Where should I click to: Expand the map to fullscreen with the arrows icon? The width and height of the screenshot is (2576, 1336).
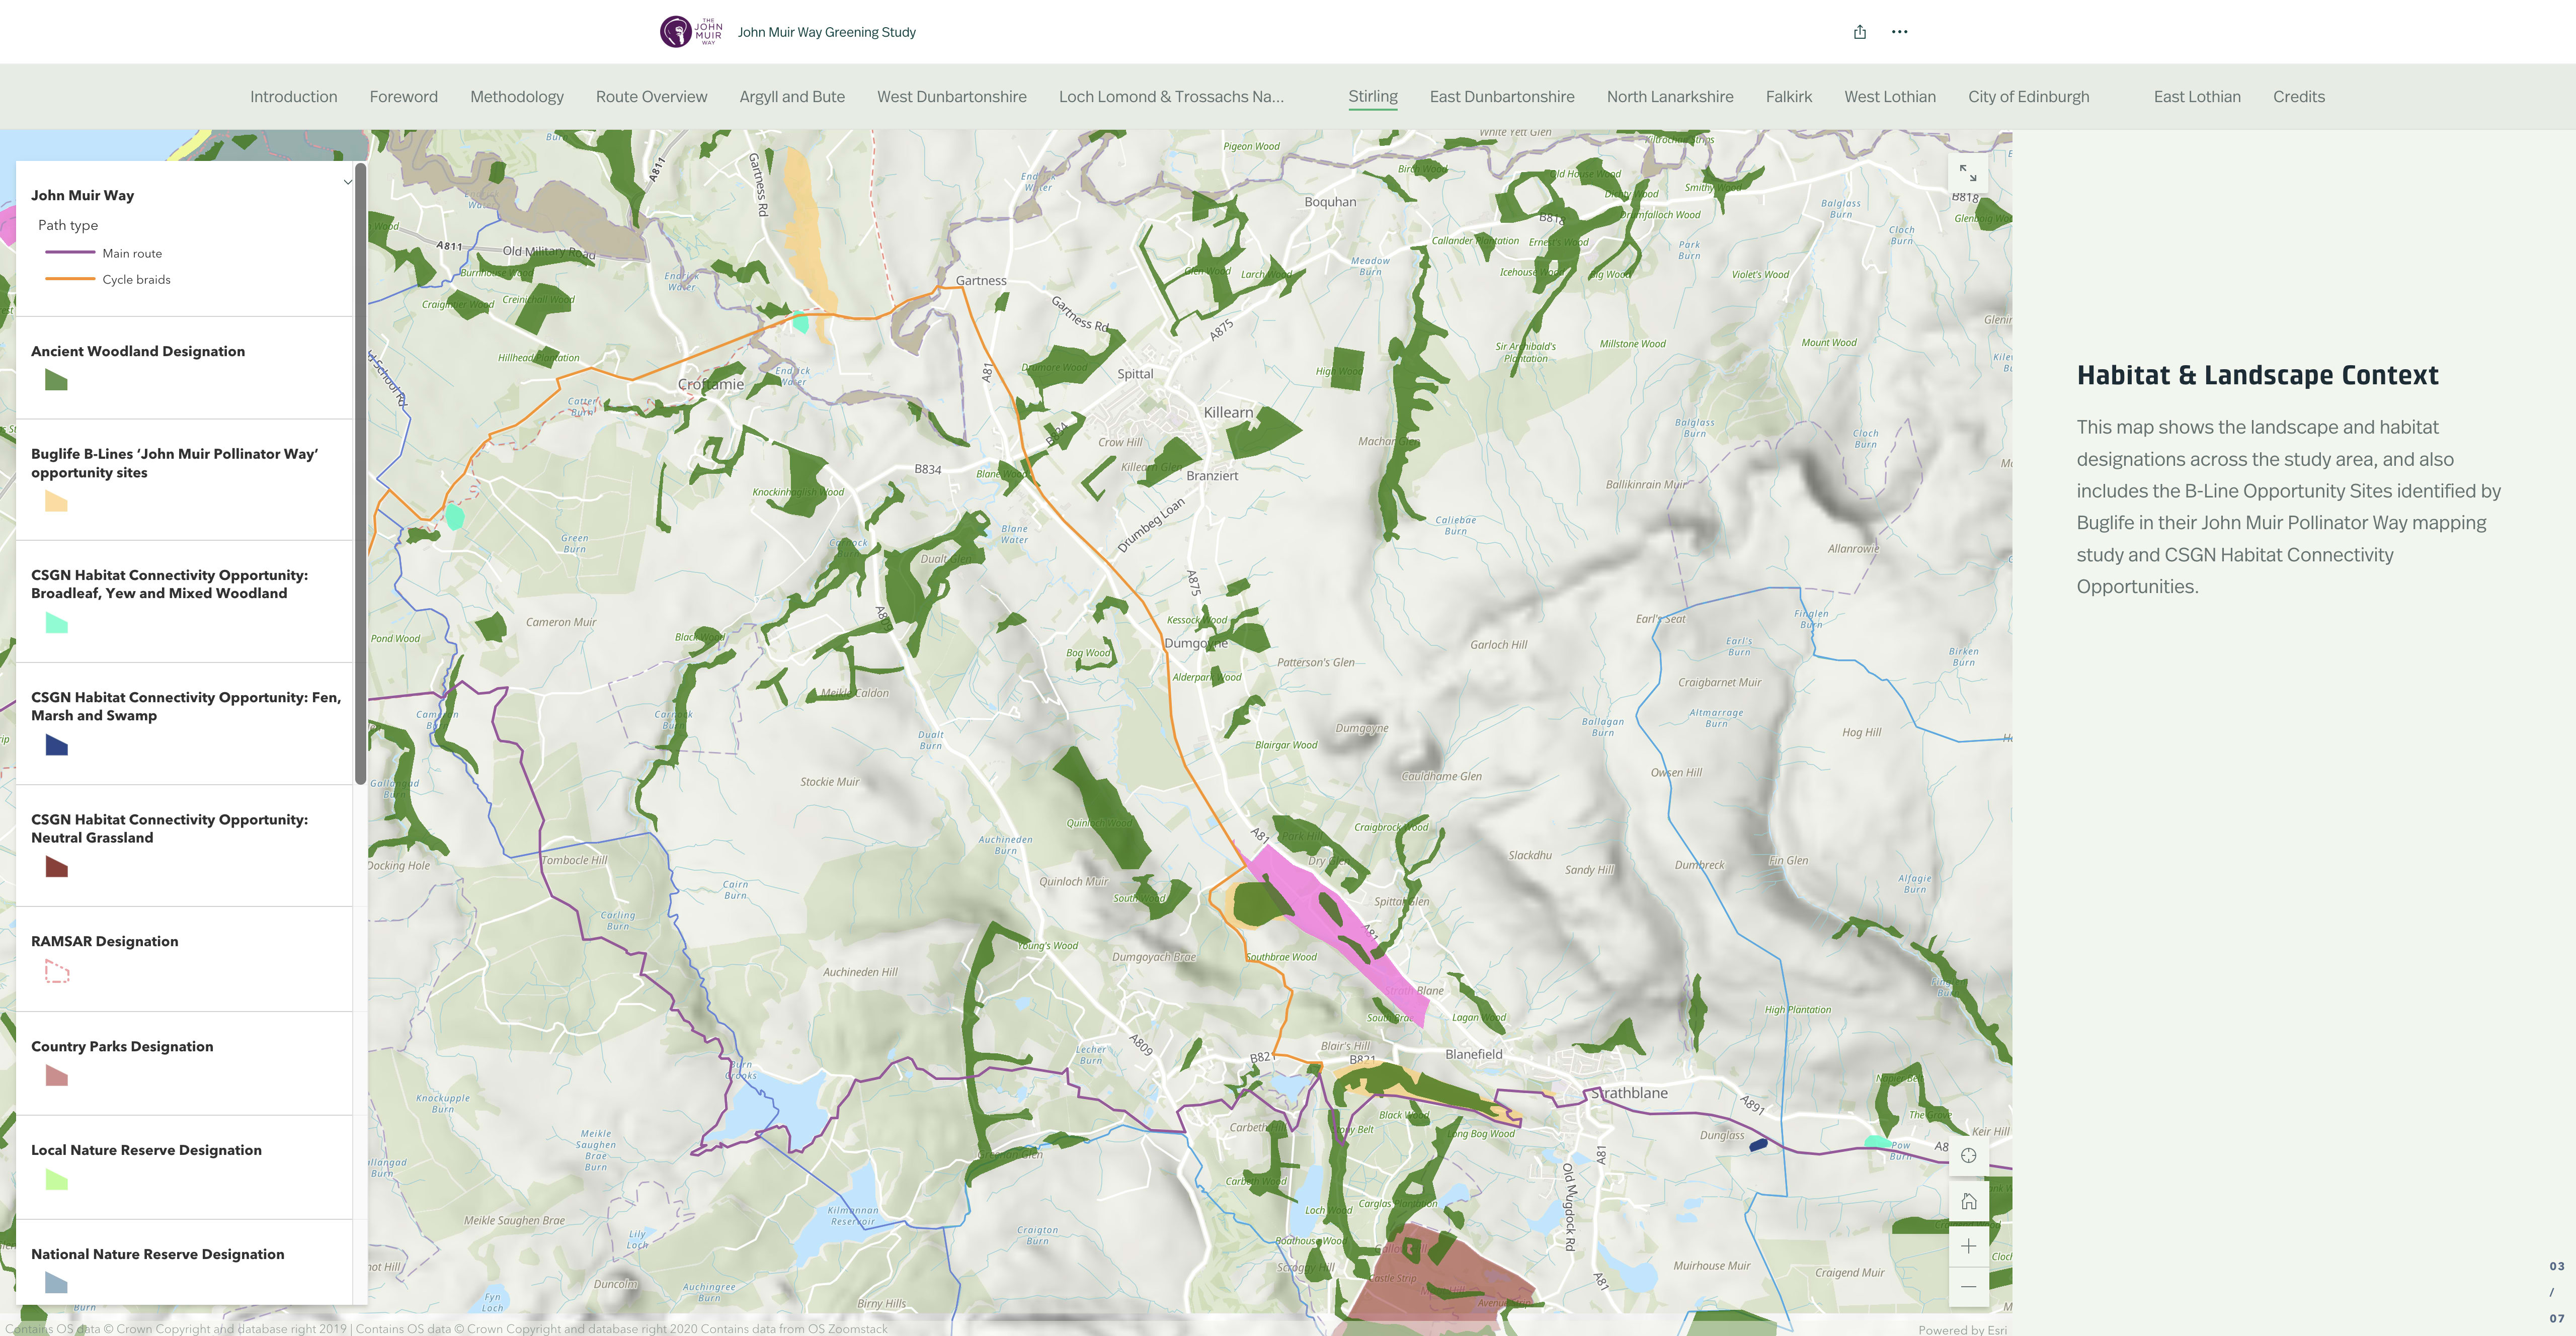(1967, 173)
